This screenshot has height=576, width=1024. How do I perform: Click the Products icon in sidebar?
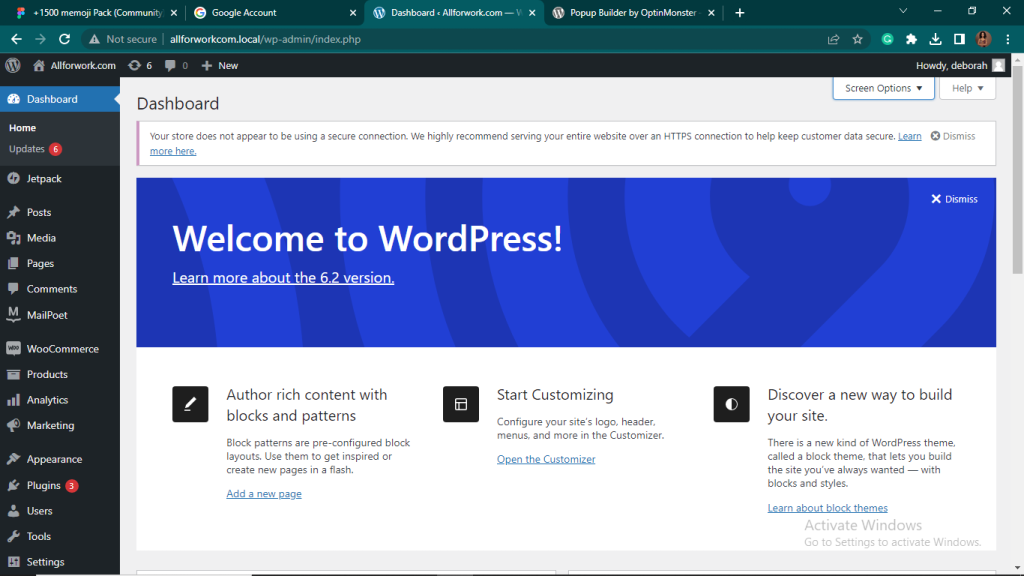click(14, 374)
